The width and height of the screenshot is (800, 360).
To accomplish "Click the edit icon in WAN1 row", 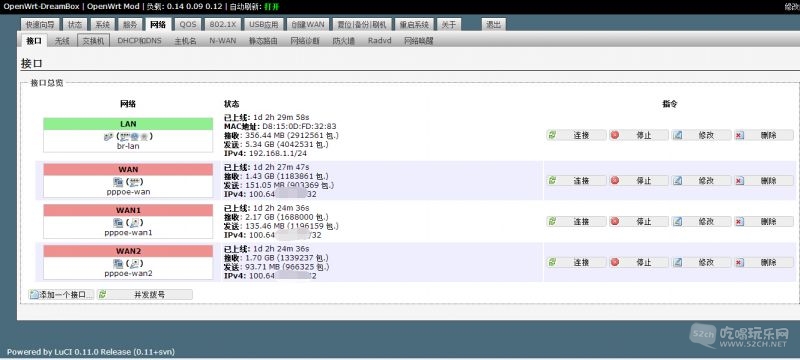I will tap(678, 221).
